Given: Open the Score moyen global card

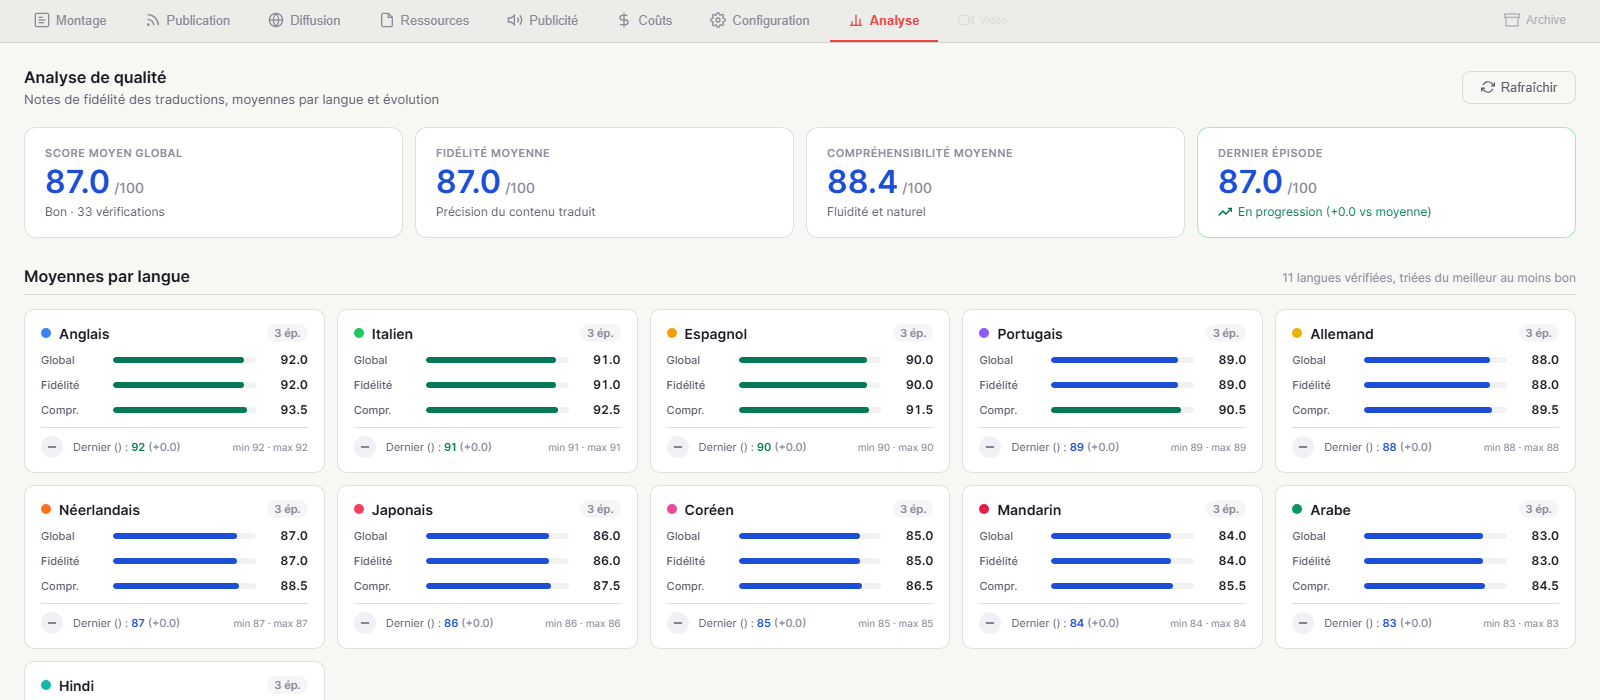Looking at the screenshot, I should click(x=213, y=182).
